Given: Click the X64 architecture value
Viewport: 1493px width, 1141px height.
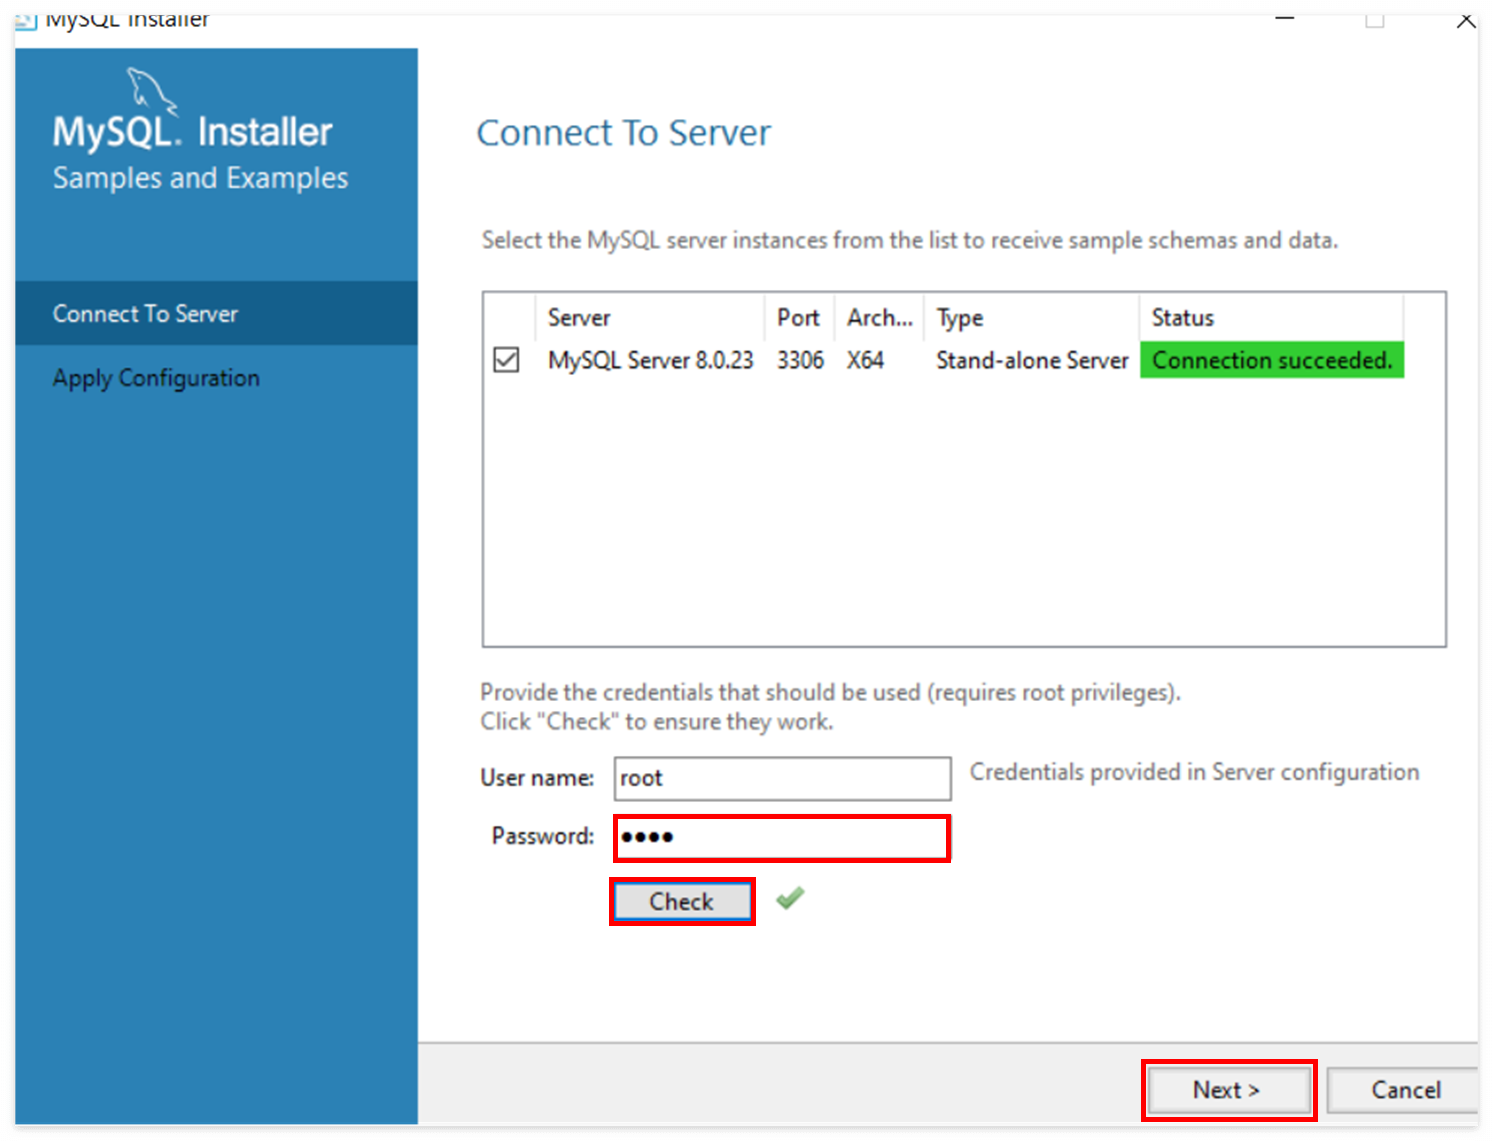Looking at the screenshot, I should coord(865,360).
